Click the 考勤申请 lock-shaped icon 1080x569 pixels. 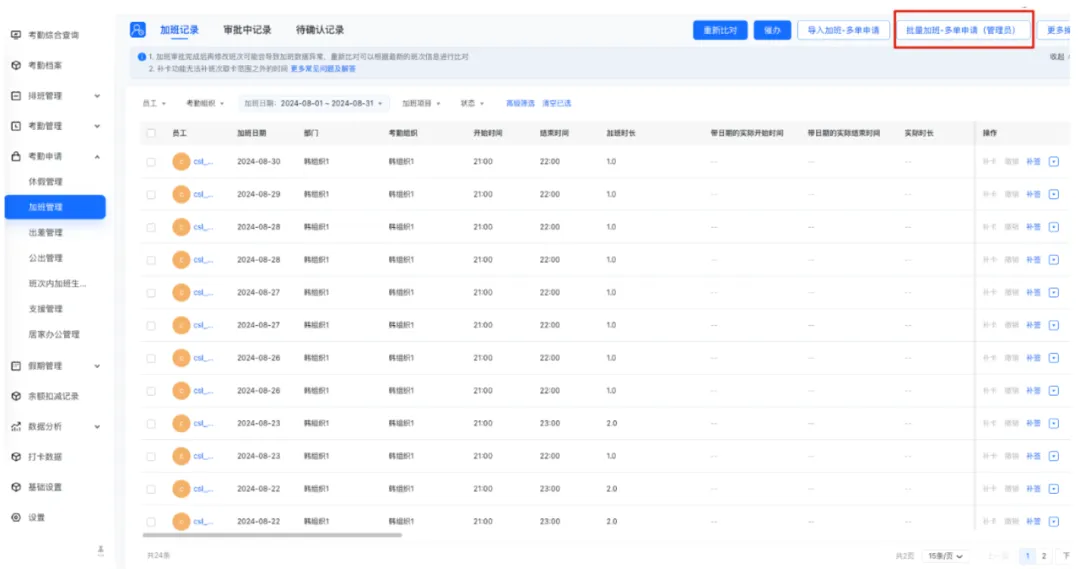pyautogui.click(x=16, y=156)
